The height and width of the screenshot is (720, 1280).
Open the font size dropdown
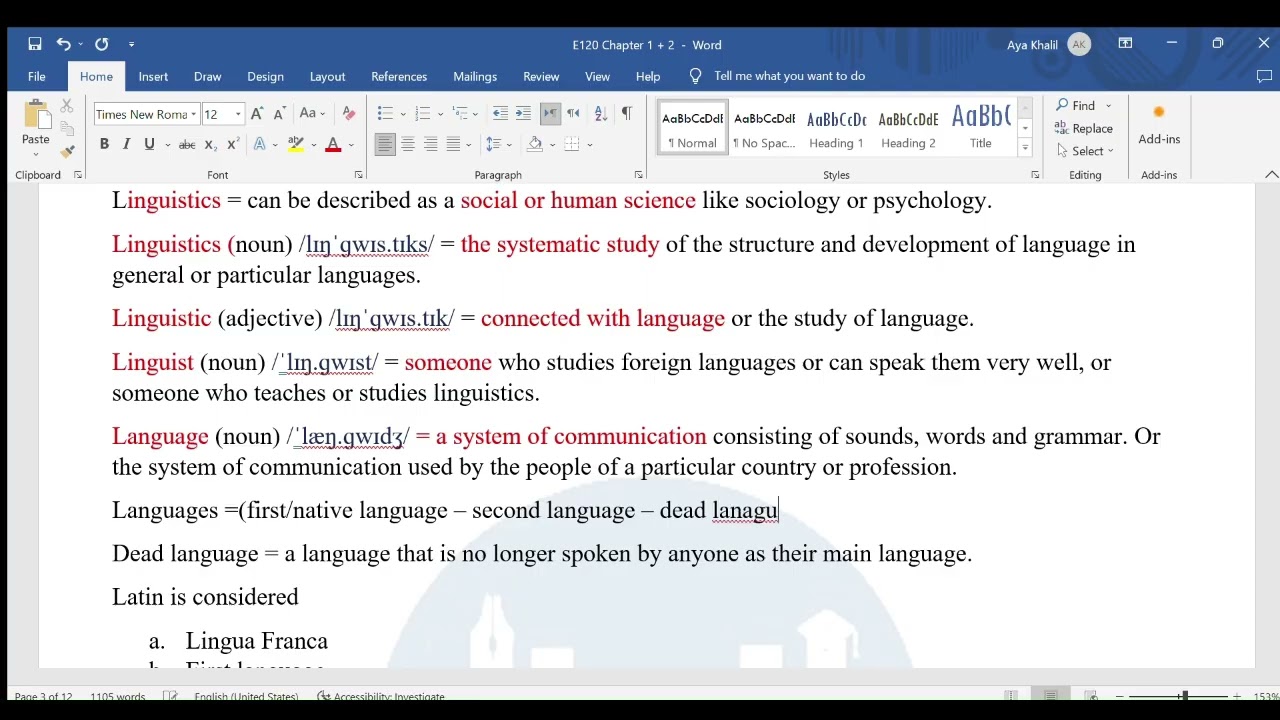click(238, 114)
